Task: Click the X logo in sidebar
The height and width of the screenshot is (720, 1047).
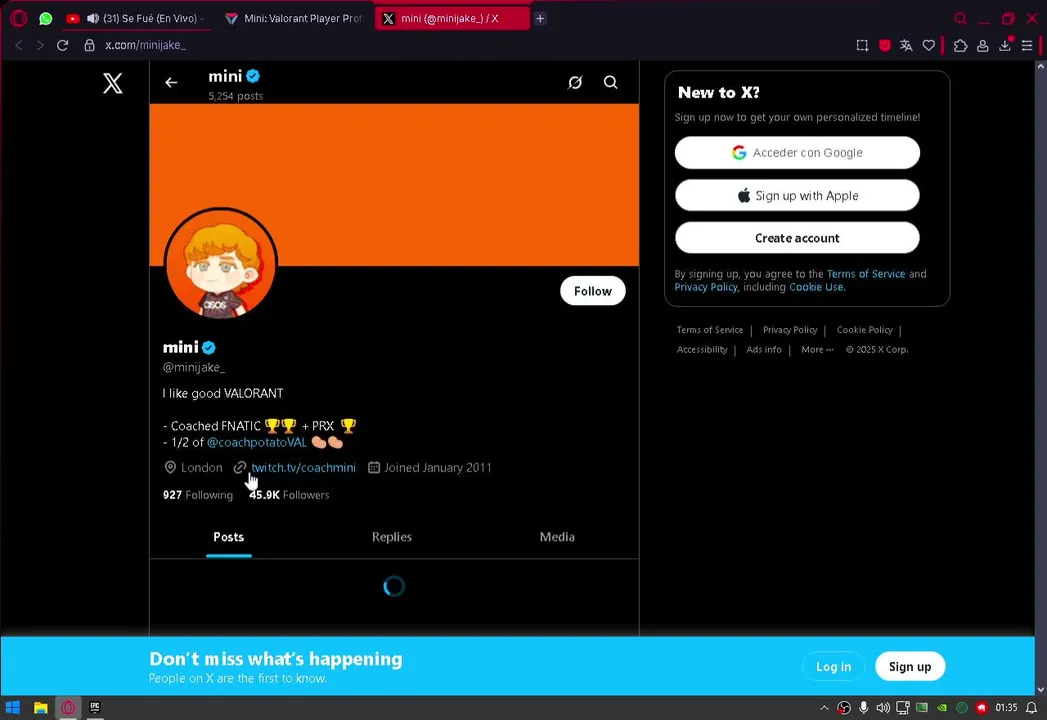Action: [113, 83]
